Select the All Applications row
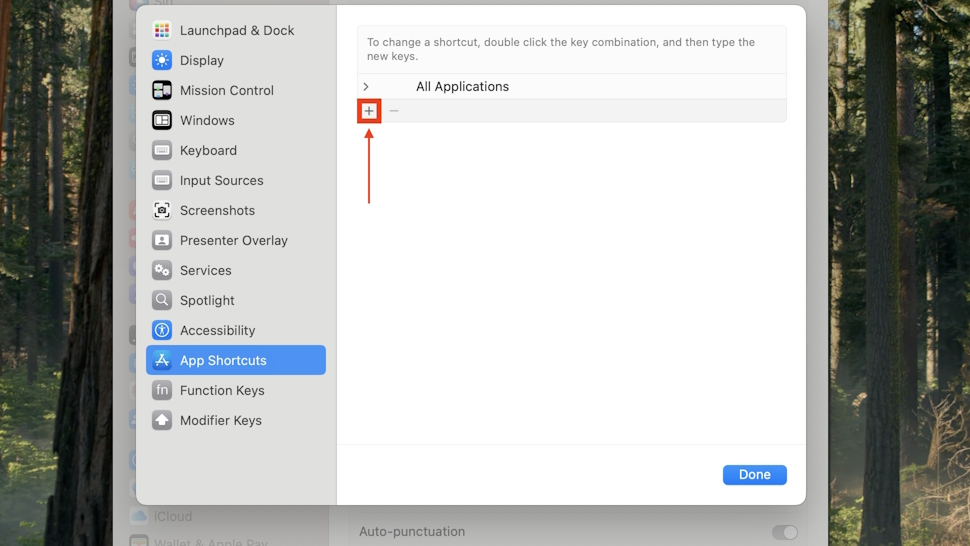 (572, 87)
